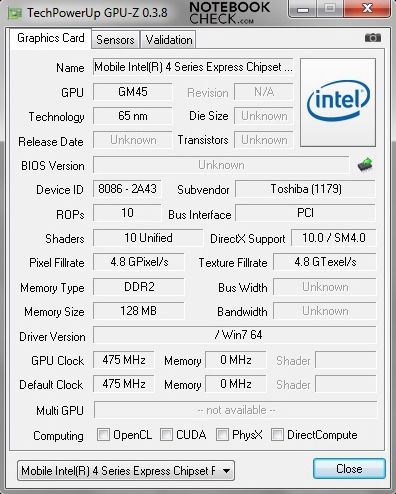Screen dimensions: 396x494
Task: Toggle the CUDA checkbox
Action: pyautogui.click(x=166, y=435)
